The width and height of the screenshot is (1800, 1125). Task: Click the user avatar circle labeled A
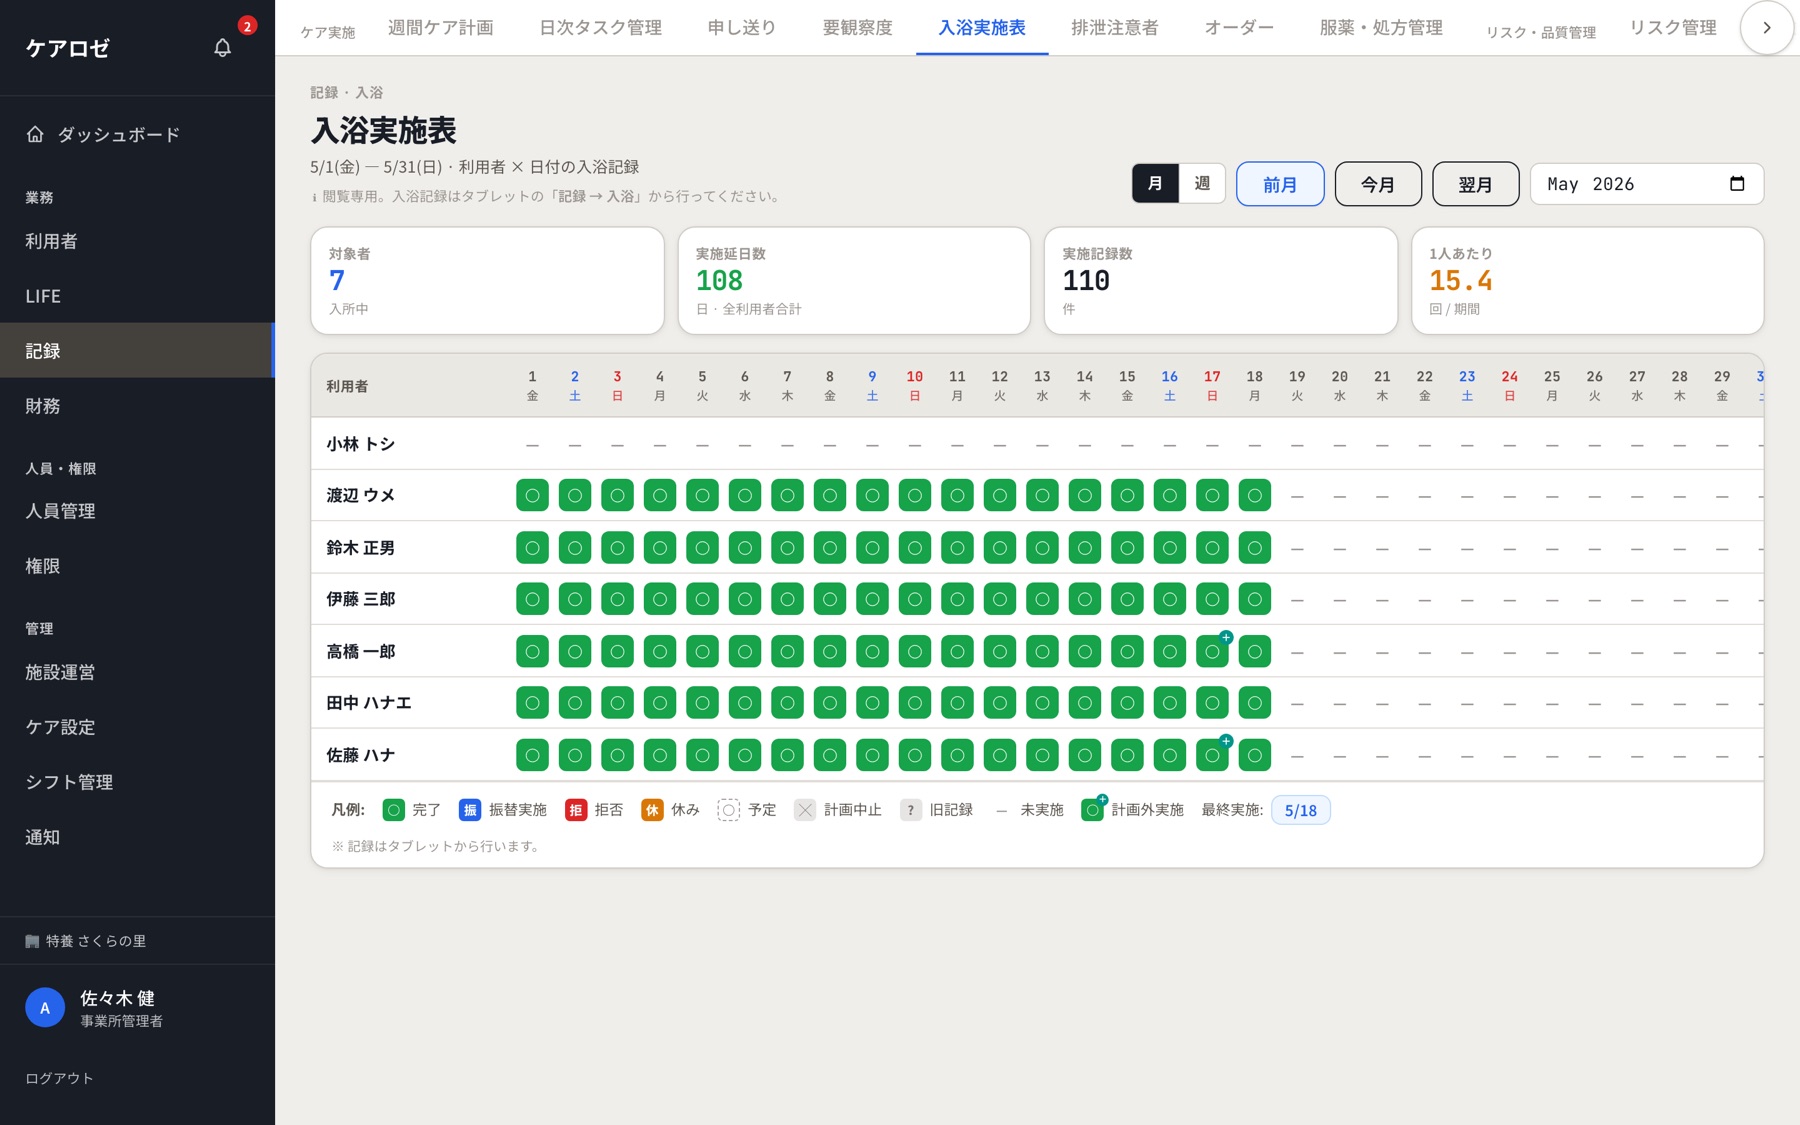45,1008
